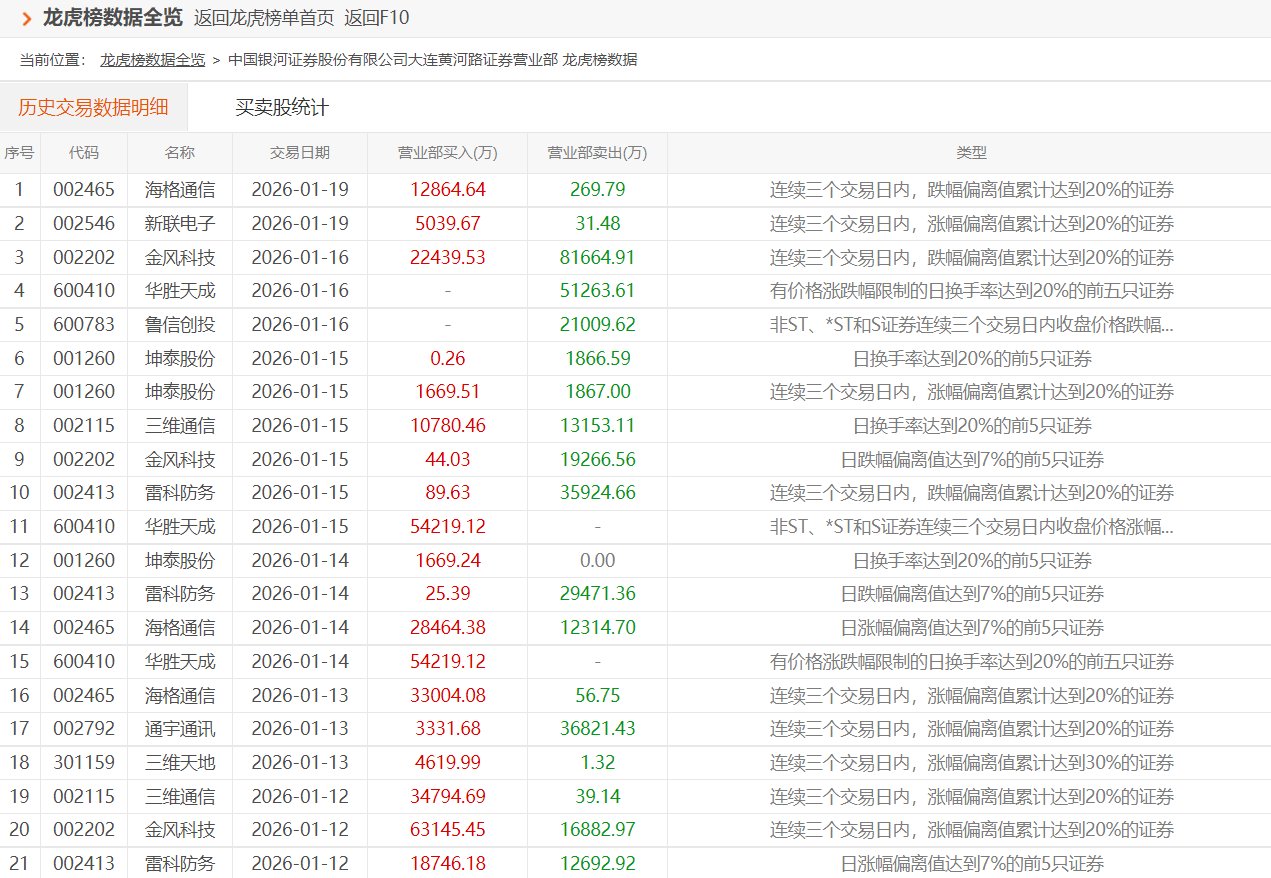Select the 交易日期 column header
The width and height of the screenshot is (1271, 878).
(300, 153)
